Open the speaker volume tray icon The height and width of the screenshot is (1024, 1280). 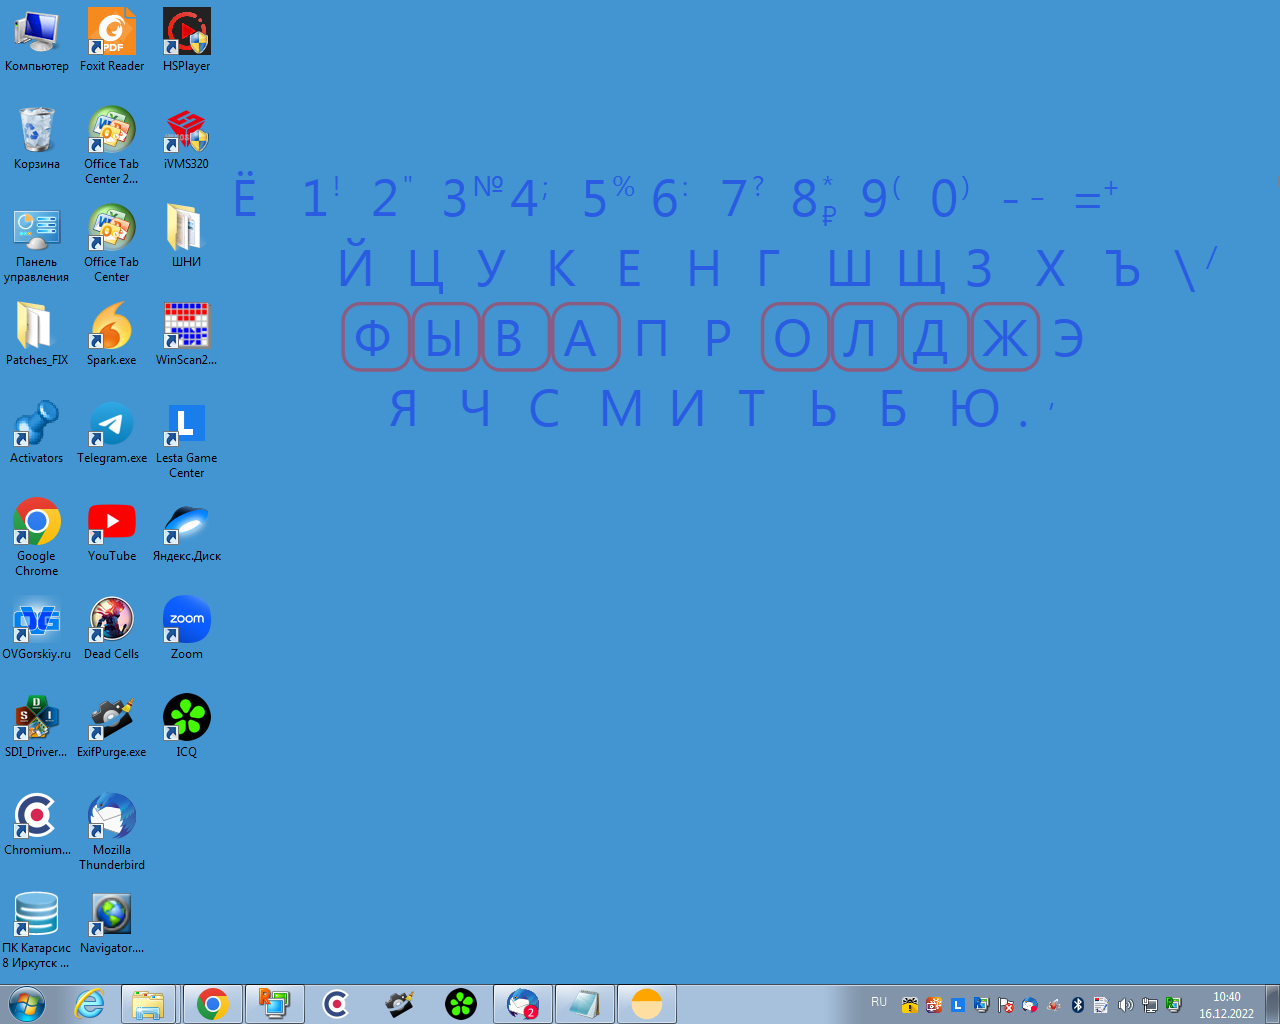tap(1126, 1005)
